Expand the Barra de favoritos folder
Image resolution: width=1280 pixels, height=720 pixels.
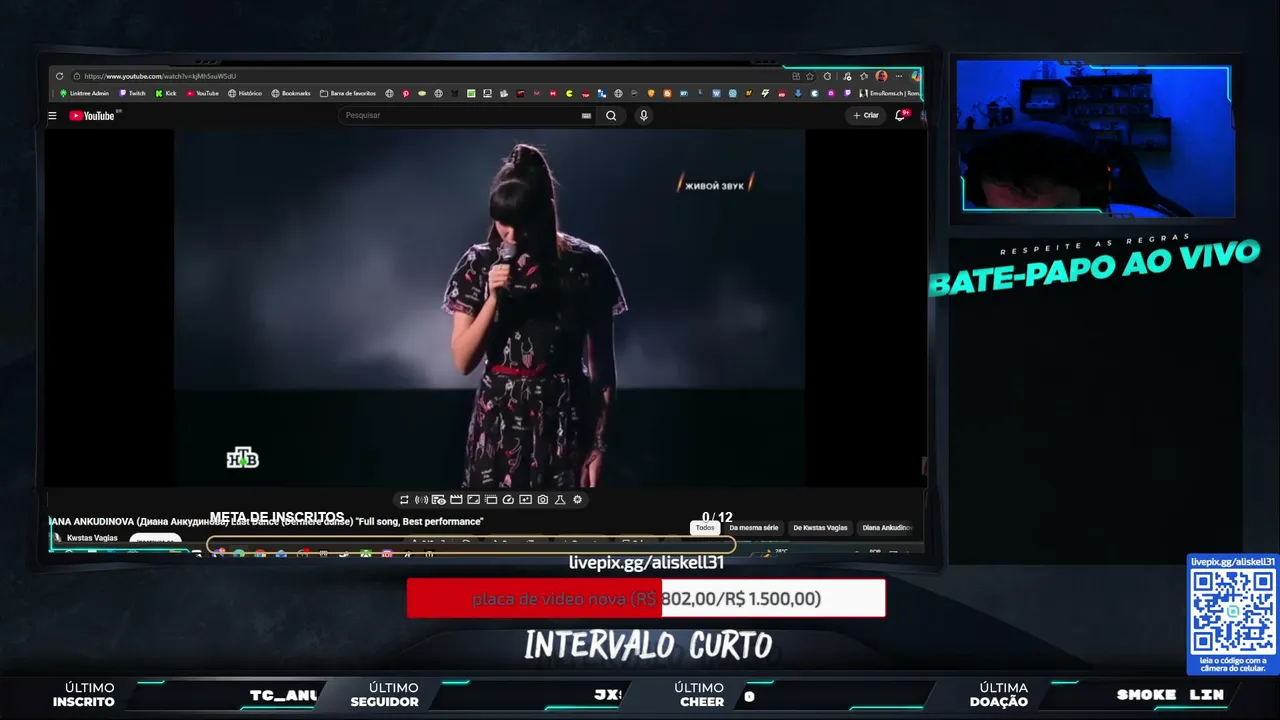click(348, 93)
